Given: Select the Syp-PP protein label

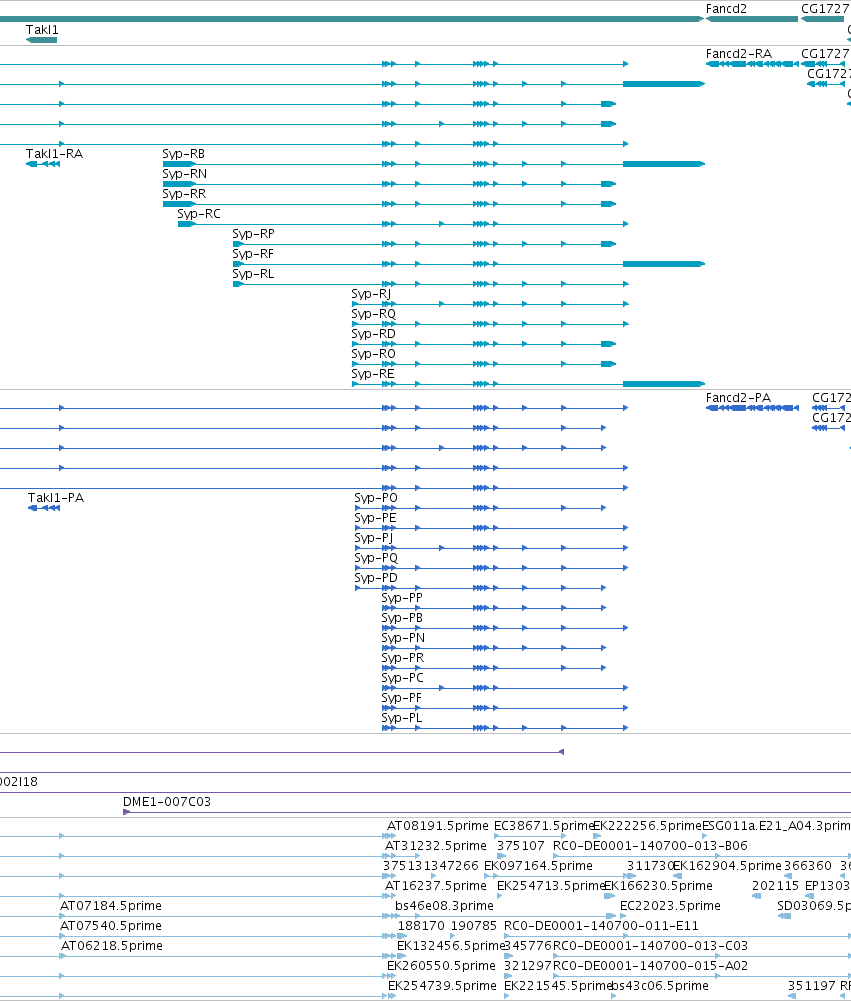Looking at the screenshot, I should 402,598.
